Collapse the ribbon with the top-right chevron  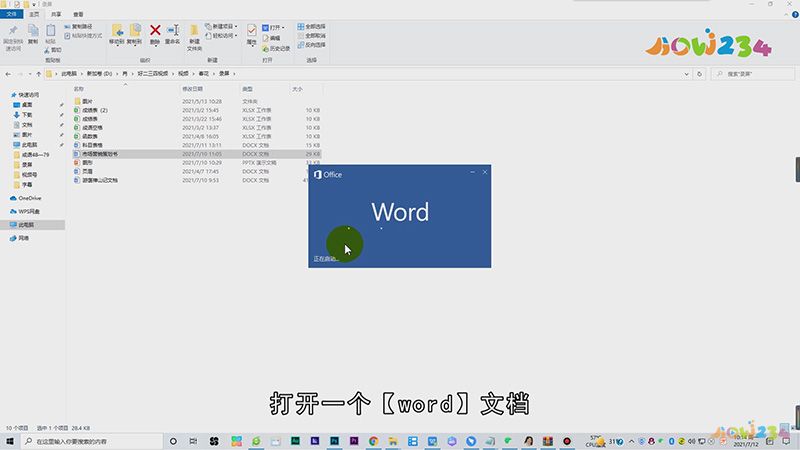pos(786,14)
